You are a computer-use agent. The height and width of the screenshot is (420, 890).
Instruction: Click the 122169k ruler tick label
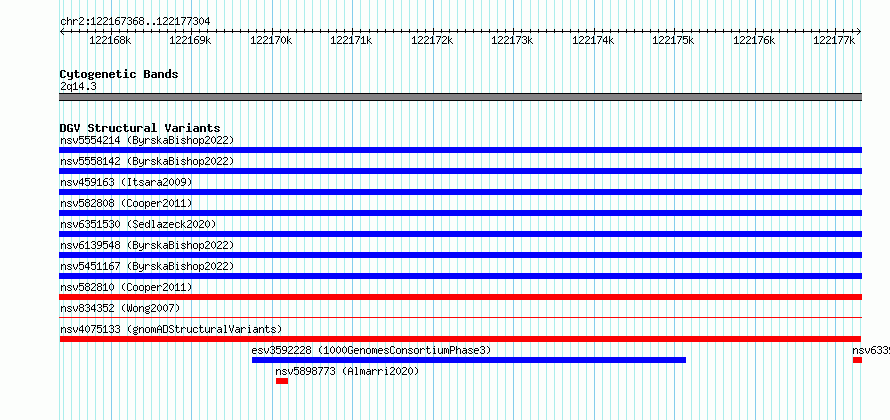191,40
